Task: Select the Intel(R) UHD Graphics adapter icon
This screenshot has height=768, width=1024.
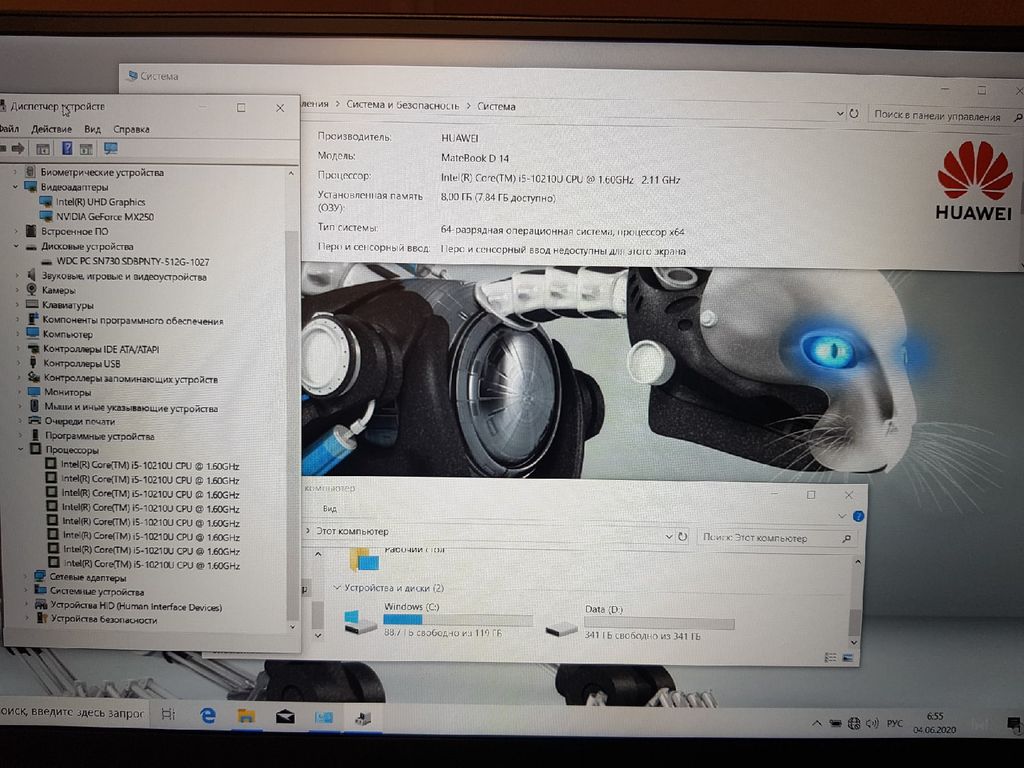Action: 46,202
